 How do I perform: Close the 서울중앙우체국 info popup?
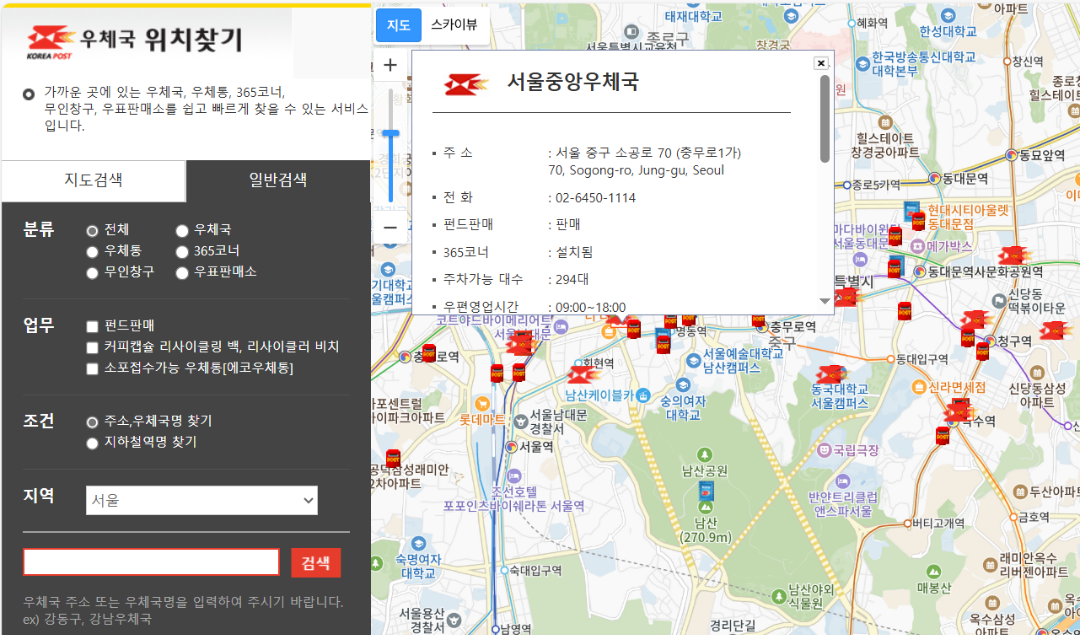point(820,62)
